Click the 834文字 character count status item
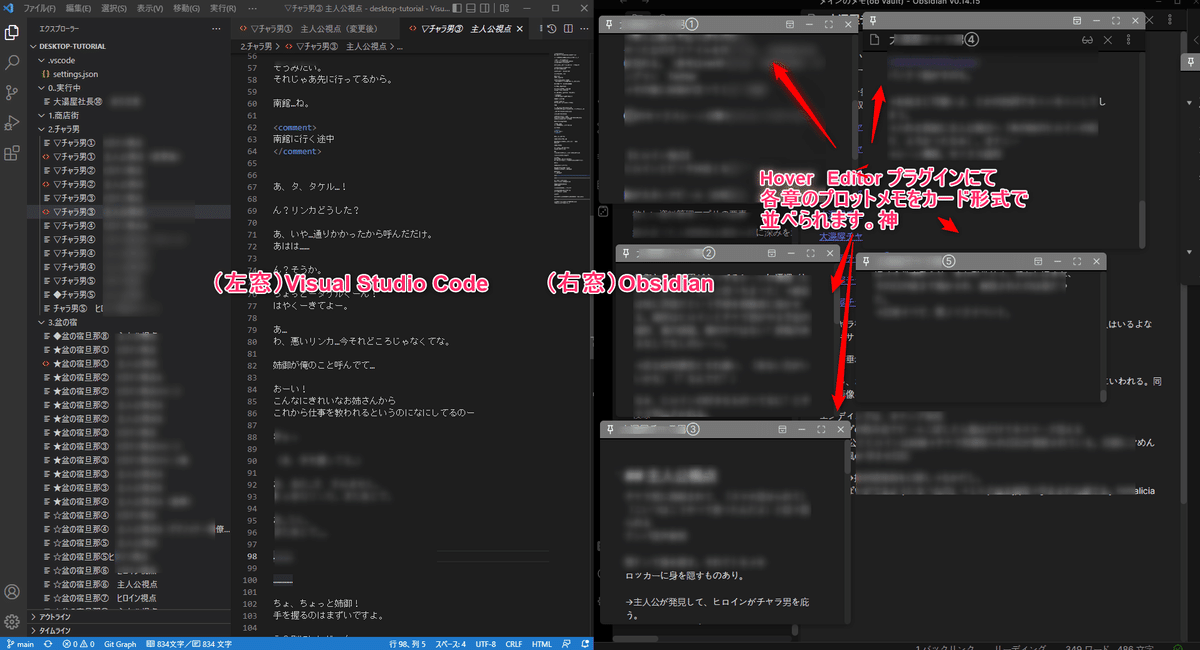 [x=188, y=644]
